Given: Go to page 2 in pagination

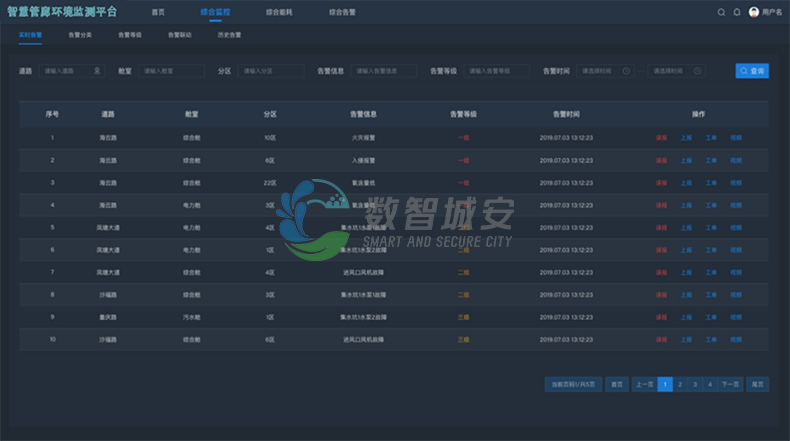Looking at the screenshot, I should (680, 384).
